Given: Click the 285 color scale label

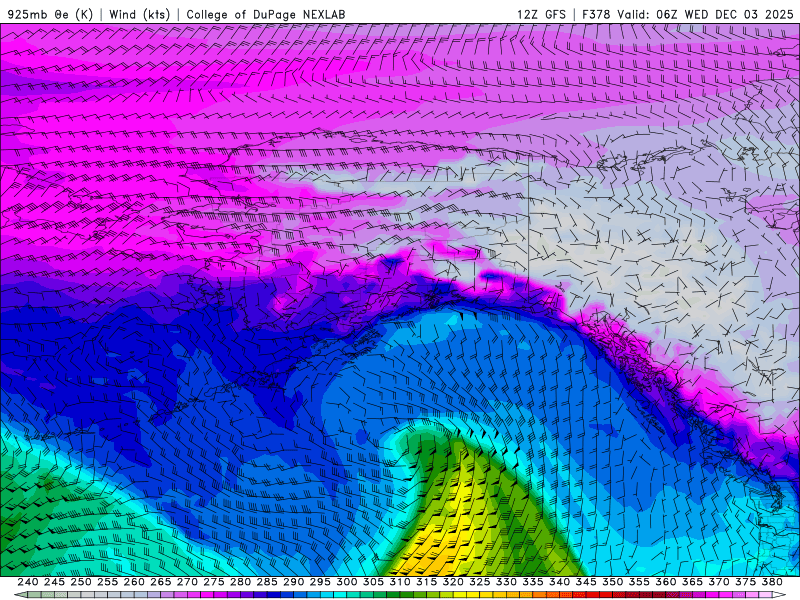Looking at the screenshot, I should coord(267,582).
